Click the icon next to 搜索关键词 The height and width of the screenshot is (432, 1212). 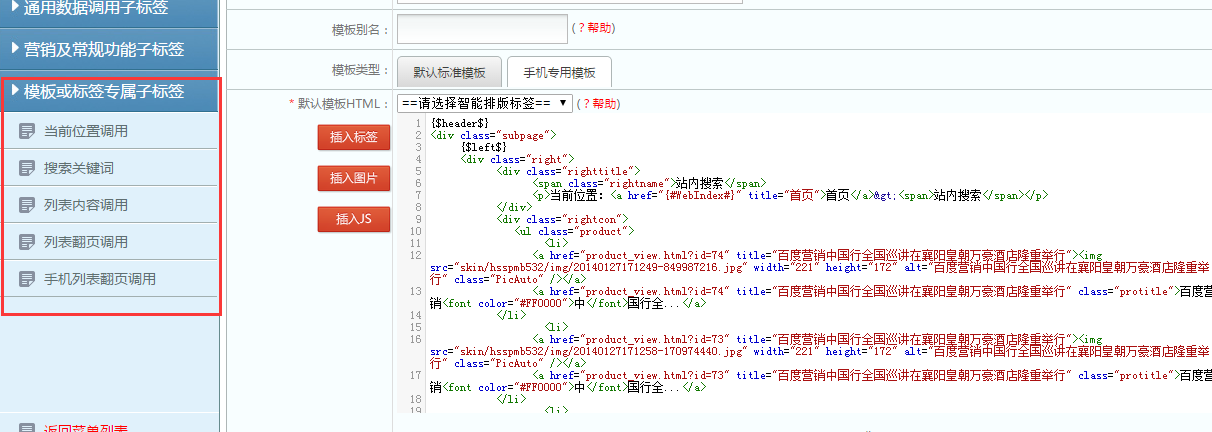tap(27, 168)
